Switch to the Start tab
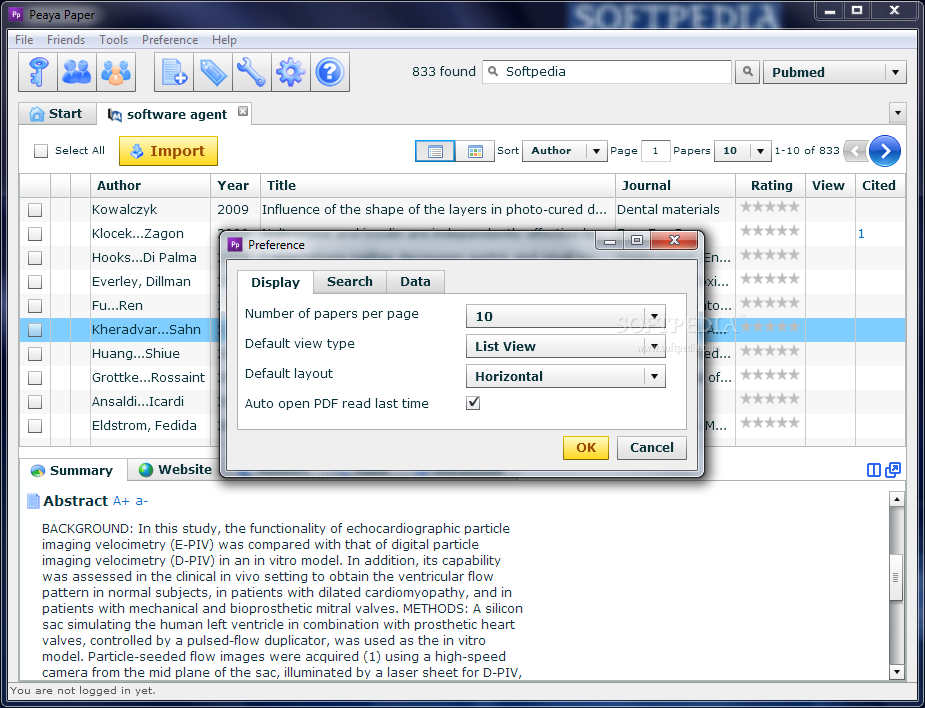Image resolution: width=925 pixels, height=708 pixels. pyautogui.click(x=57, y=113)
